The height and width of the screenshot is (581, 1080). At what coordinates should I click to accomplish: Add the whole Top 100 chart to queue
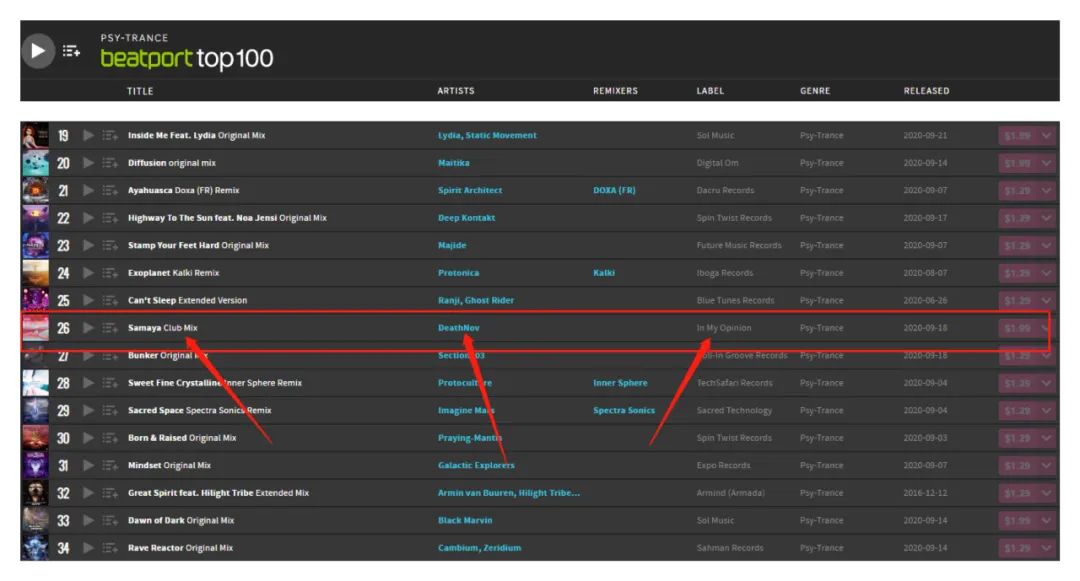click(x=71, y=51)
